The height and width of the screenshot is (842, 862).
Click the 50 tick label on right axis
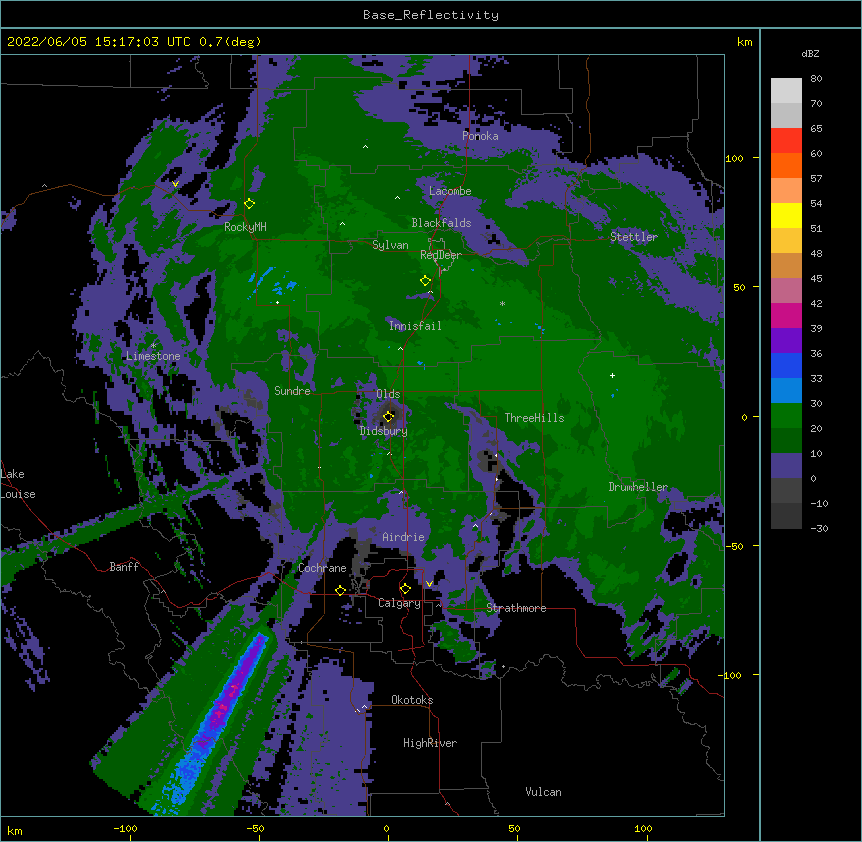[x=739, y=287]
